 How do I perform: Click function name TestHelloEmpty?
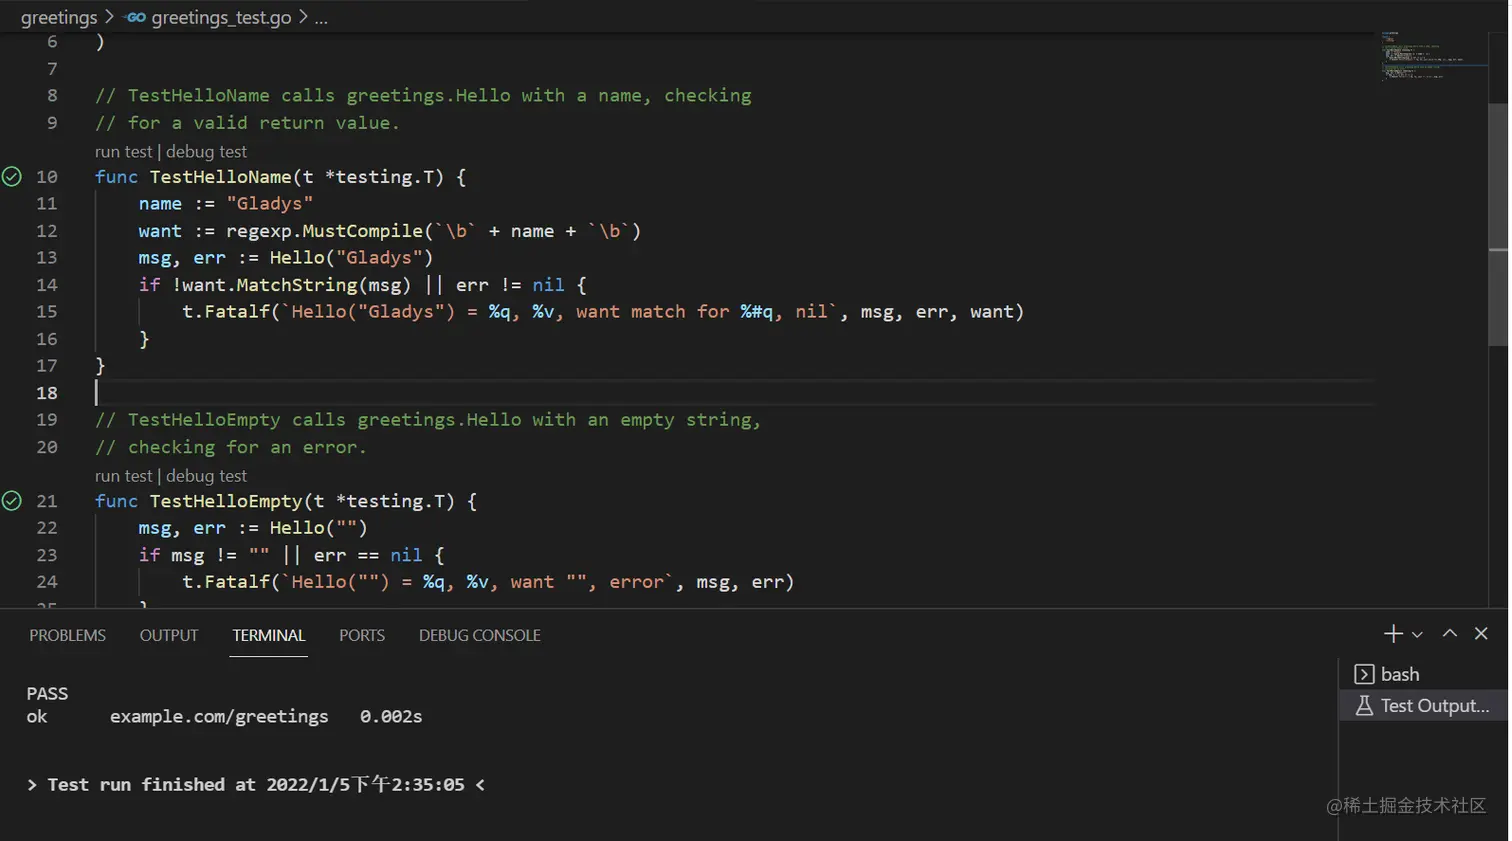(x=226, y=501)
